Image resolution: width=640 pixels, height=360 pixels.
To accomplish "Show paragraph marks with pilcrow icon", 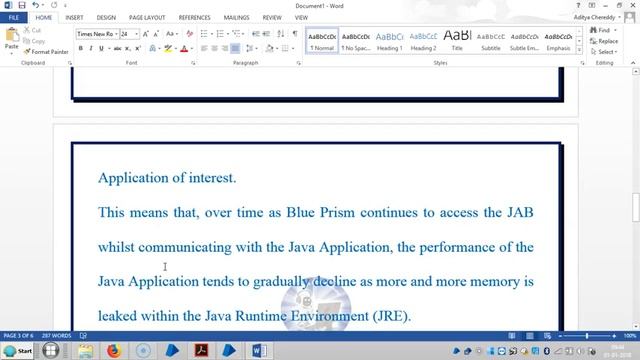I will 295,34.
